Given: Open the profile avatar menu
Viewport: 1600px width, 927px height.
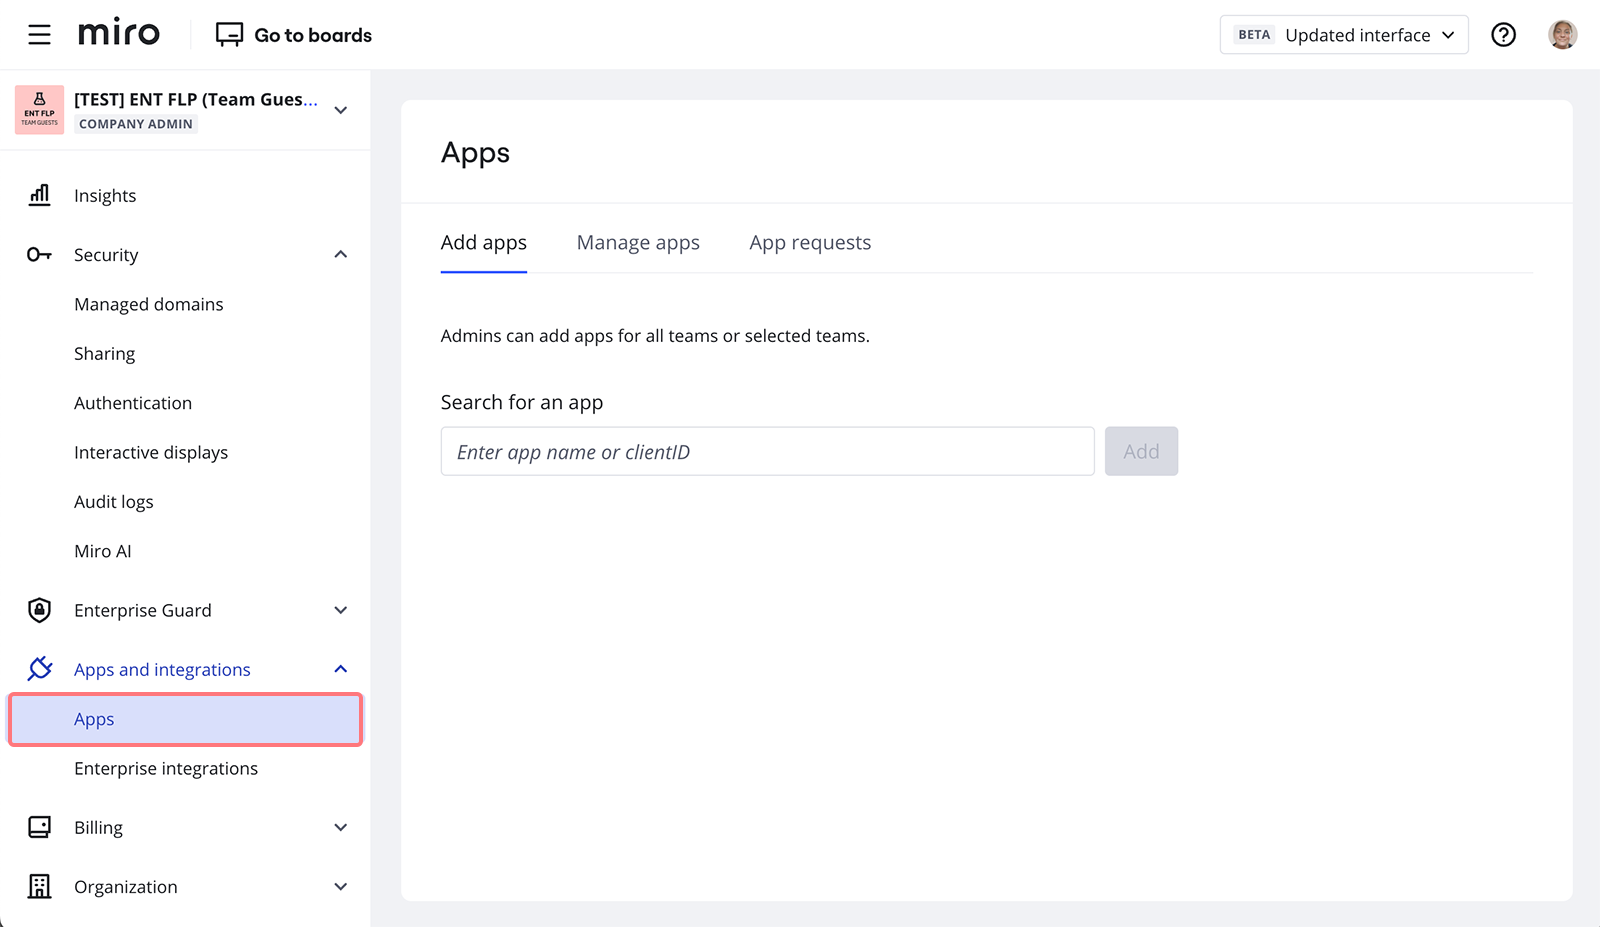Looking at the screenshot, I should pos(1562,33).
